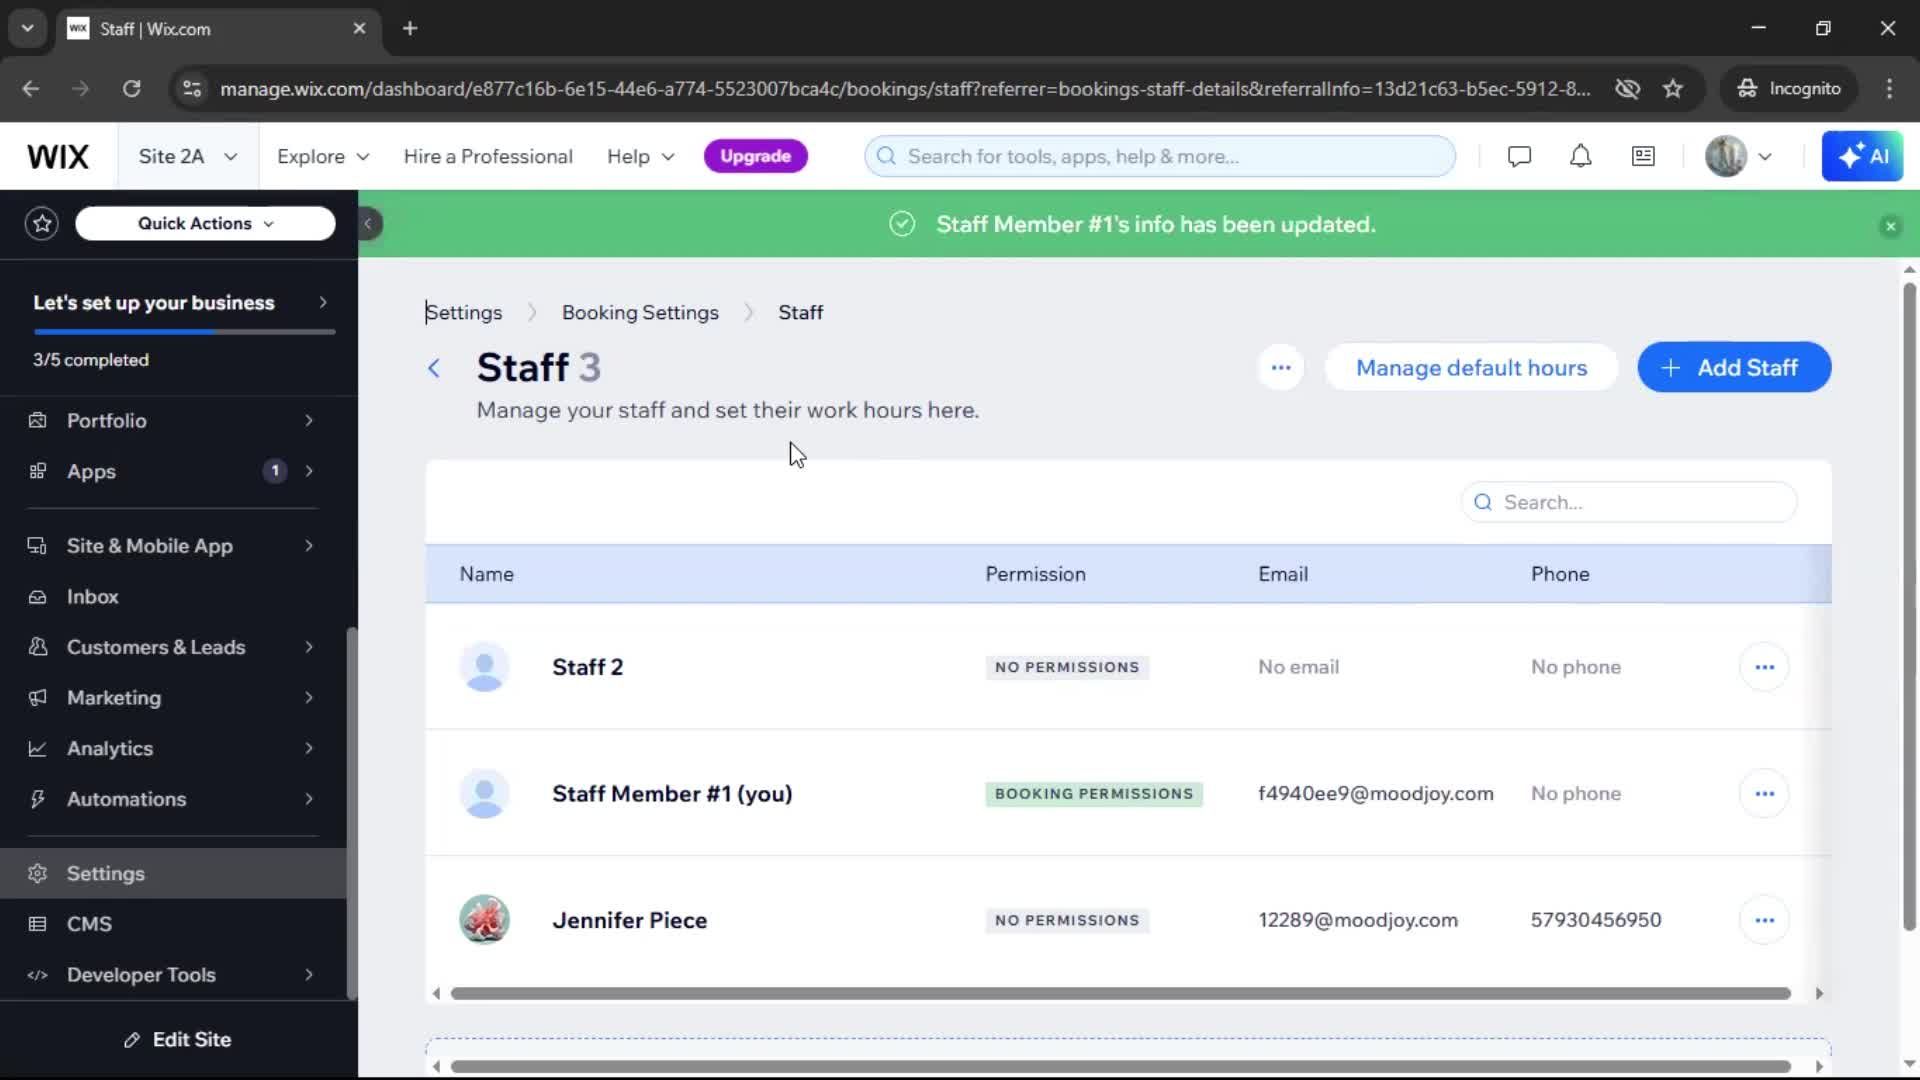Open the Site 2A site selector
This screenshot has width=1920, height=1080.
pyautogui.click(x=188, y=157)
